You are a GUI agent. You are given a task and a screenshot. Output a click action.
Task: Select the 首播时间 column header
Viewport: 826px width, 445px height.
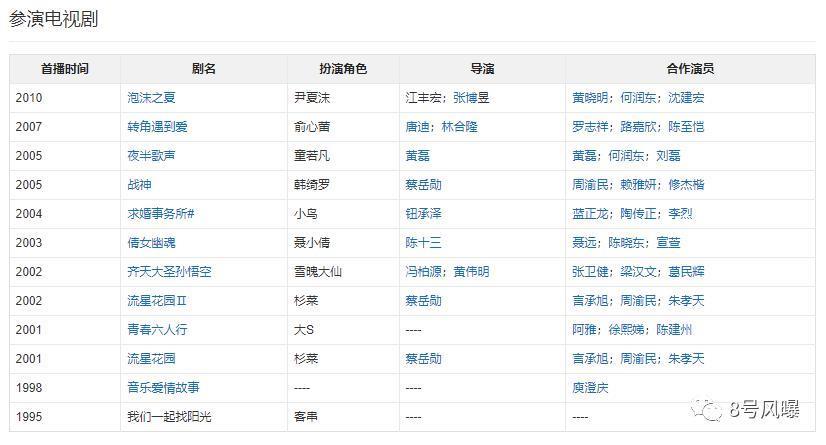[65, 68]
